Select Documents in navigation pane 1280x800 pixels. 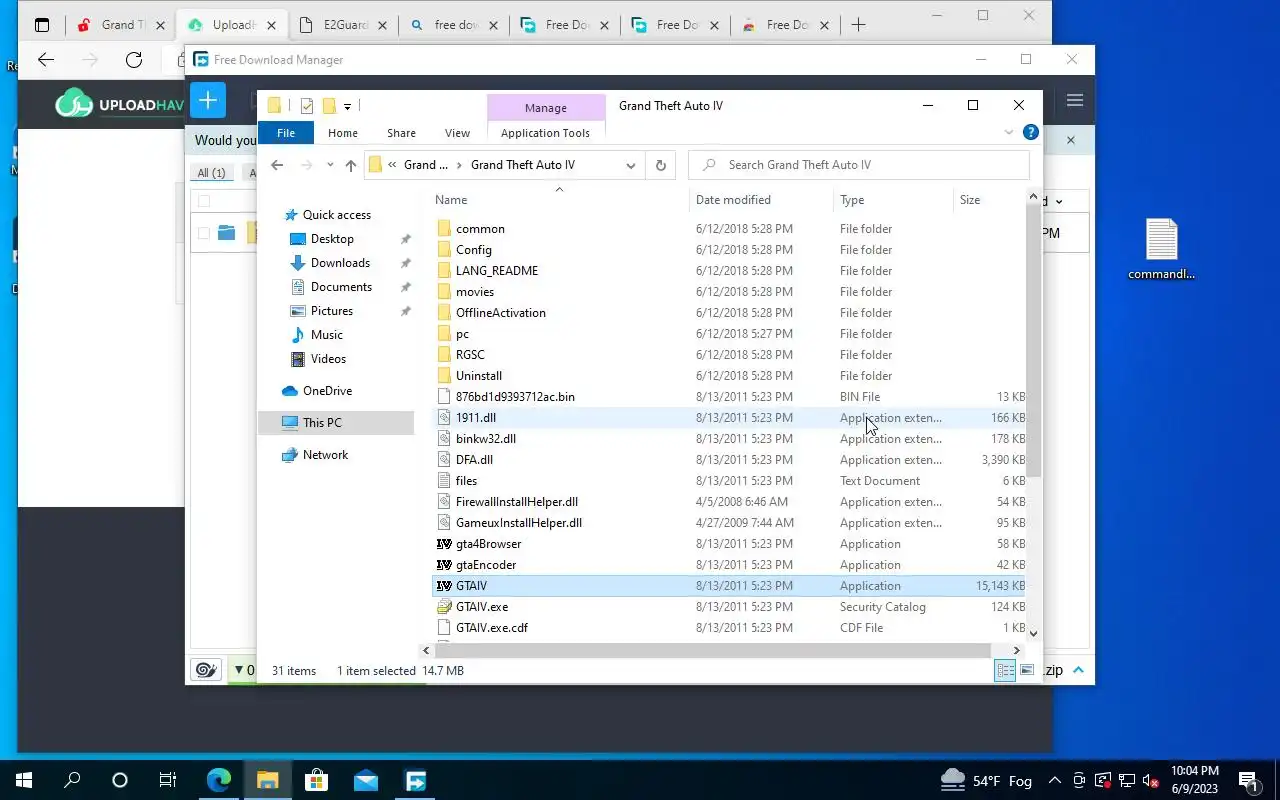pos(341,287)
